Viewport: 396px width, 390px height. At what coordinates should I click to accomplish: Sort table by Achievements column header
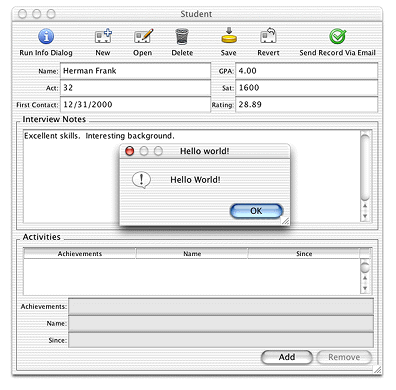coord(80,254)
